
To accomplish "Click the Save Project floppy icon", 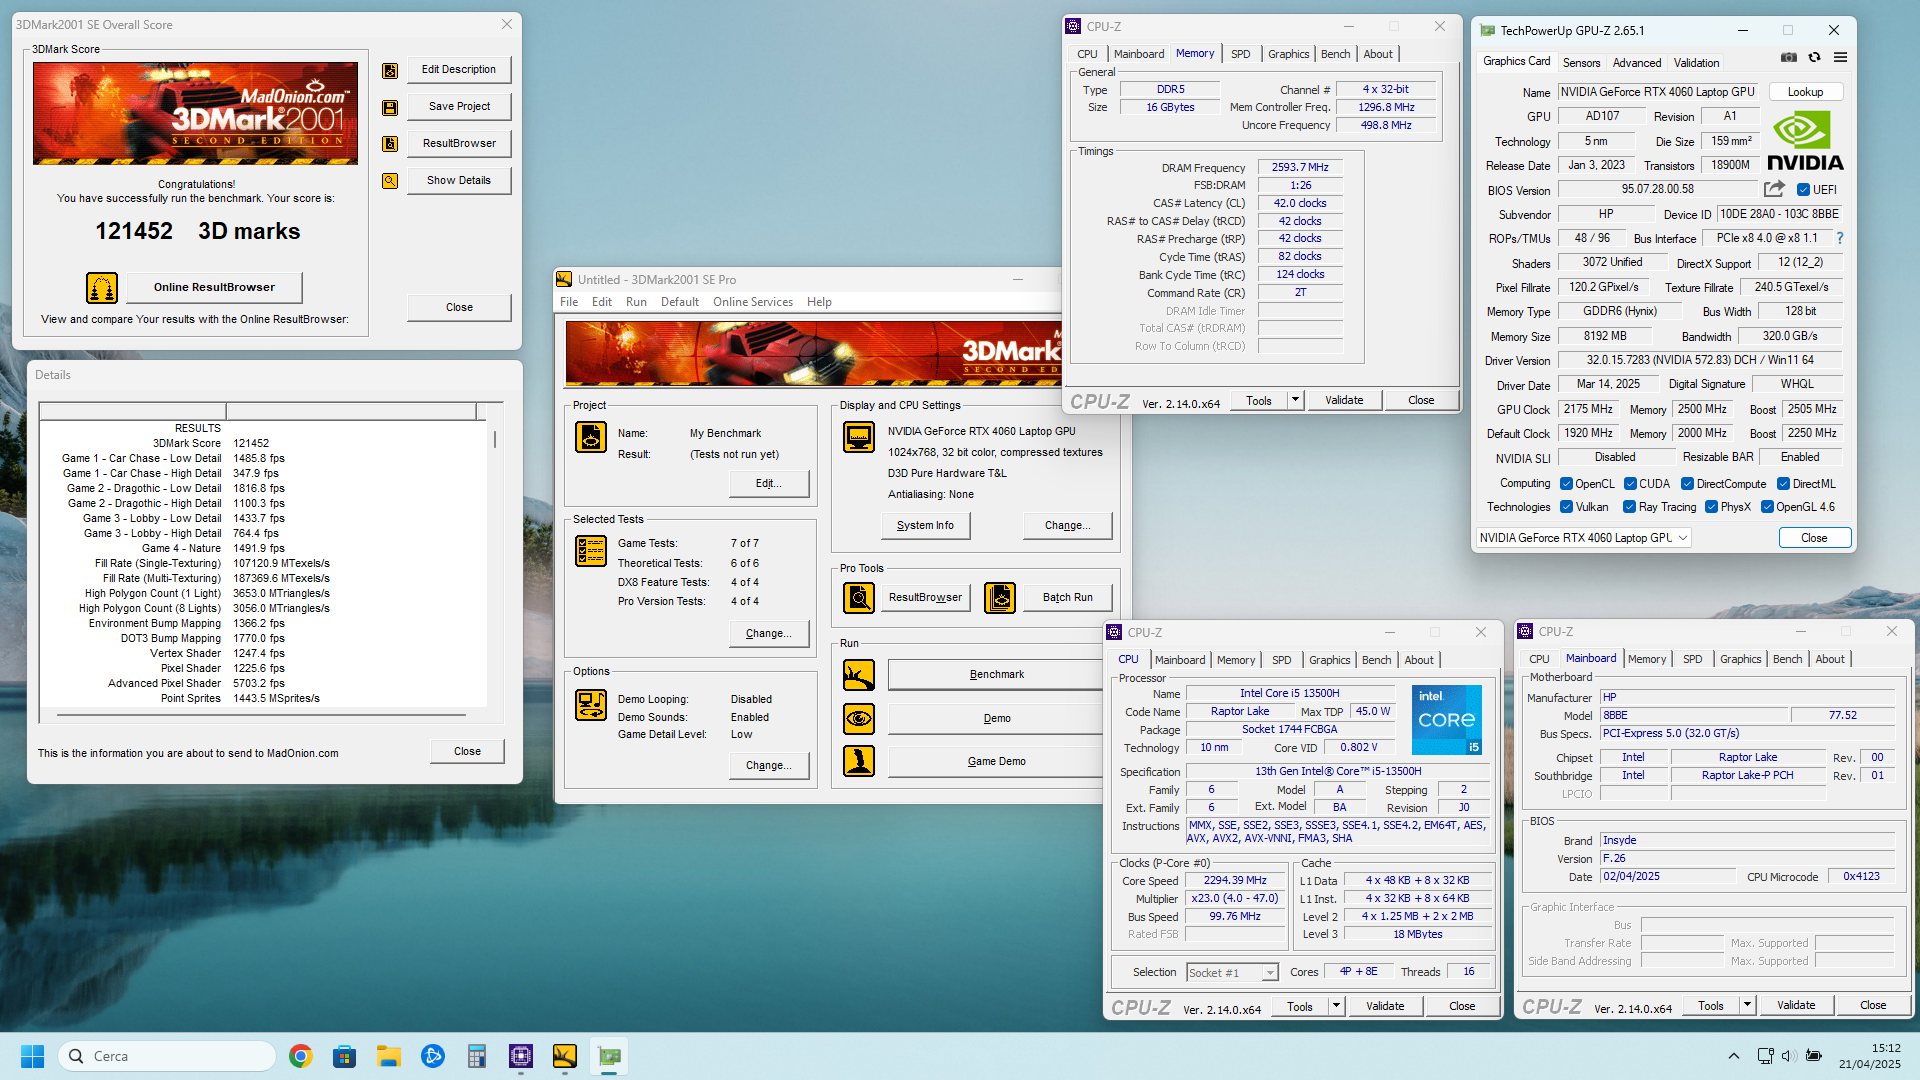I will point(390,108).
